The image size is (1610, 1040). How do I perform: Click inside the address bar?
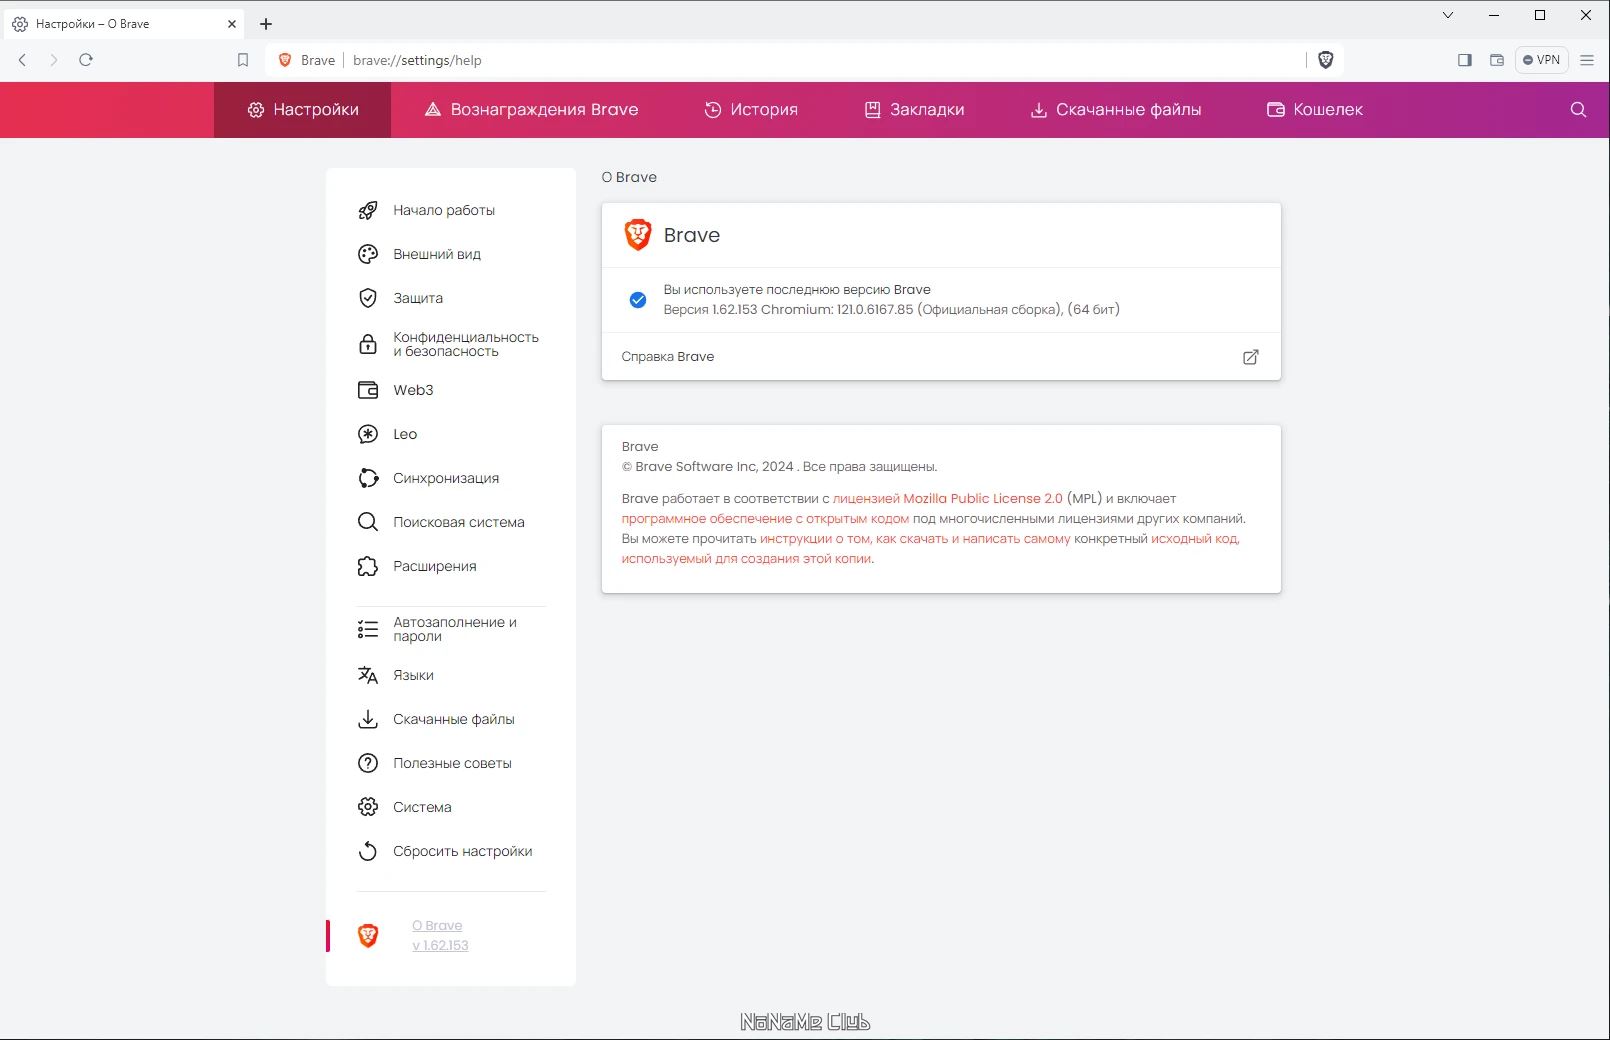(700, 60)
